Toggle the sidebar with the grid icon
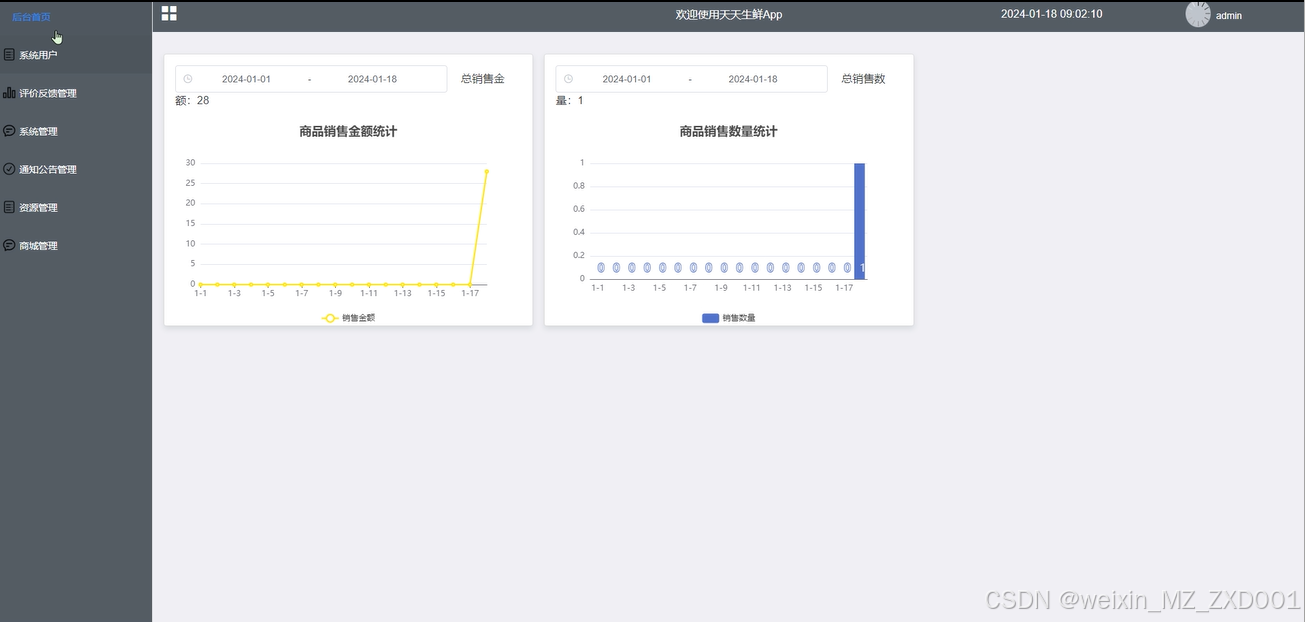This screenshot has width=1305, height=622. pos(169,13)
